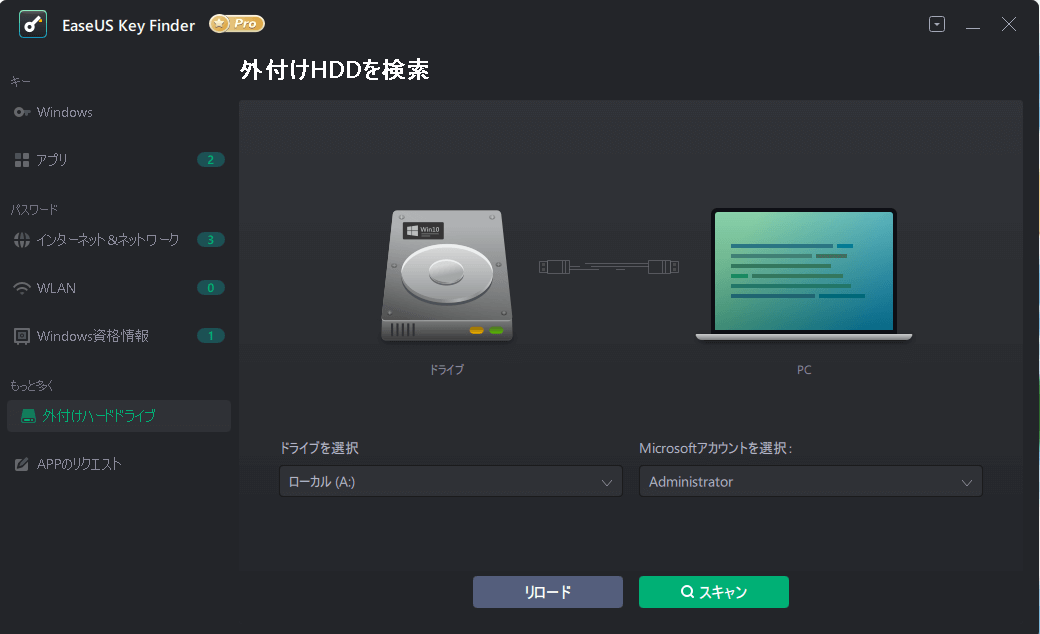Viewport: 1040px width, 634px height.
Task: Click the APPのリクエスト pencil icon
Action: tap(22, 463)
